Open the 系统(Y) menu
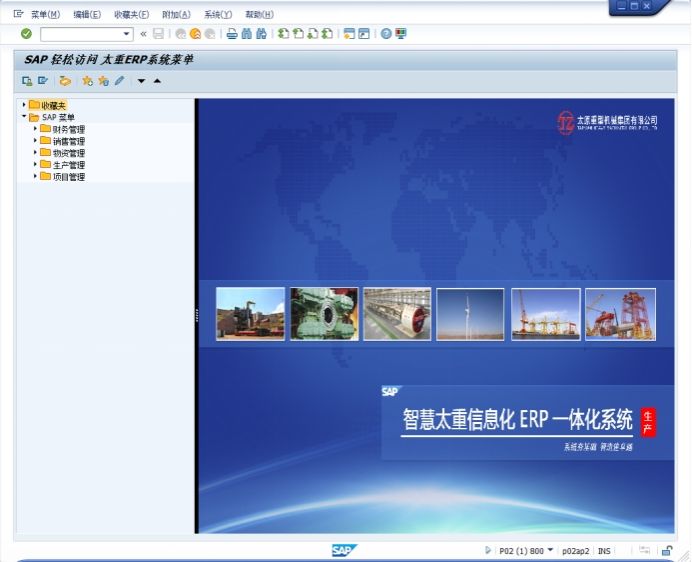 pos(218,15)
